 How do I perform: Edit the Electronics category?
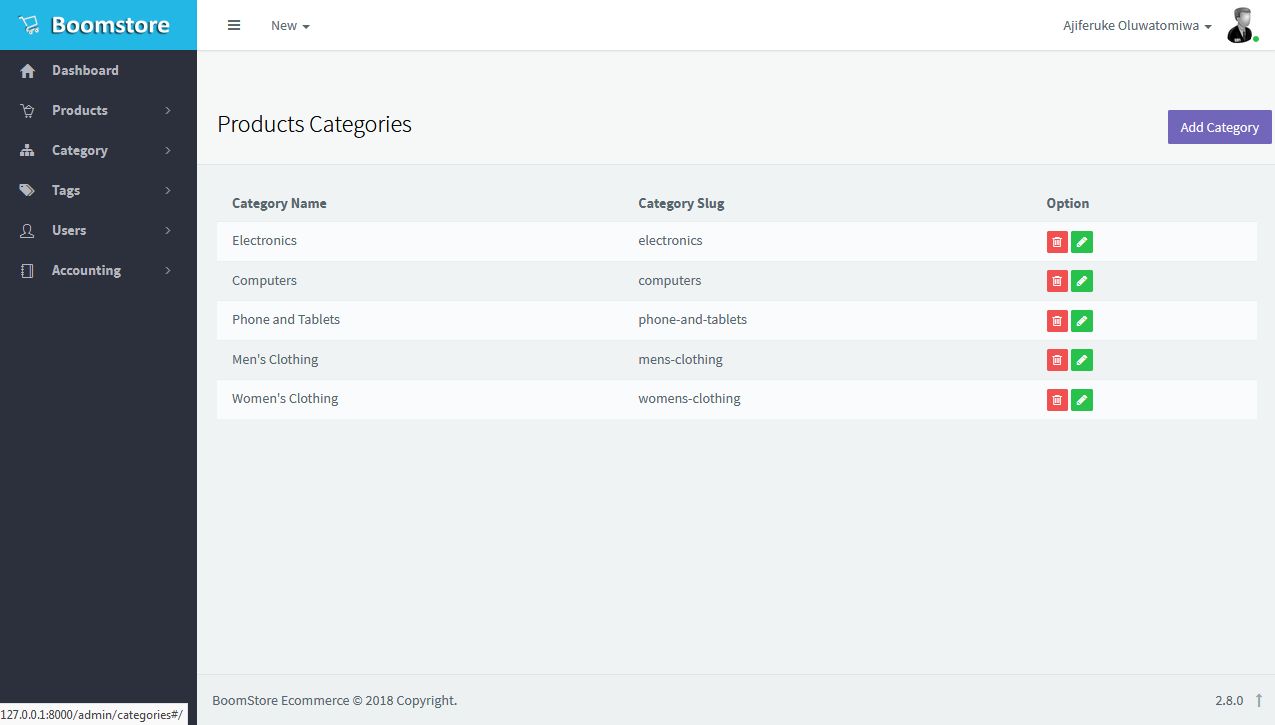point(1082,242)
